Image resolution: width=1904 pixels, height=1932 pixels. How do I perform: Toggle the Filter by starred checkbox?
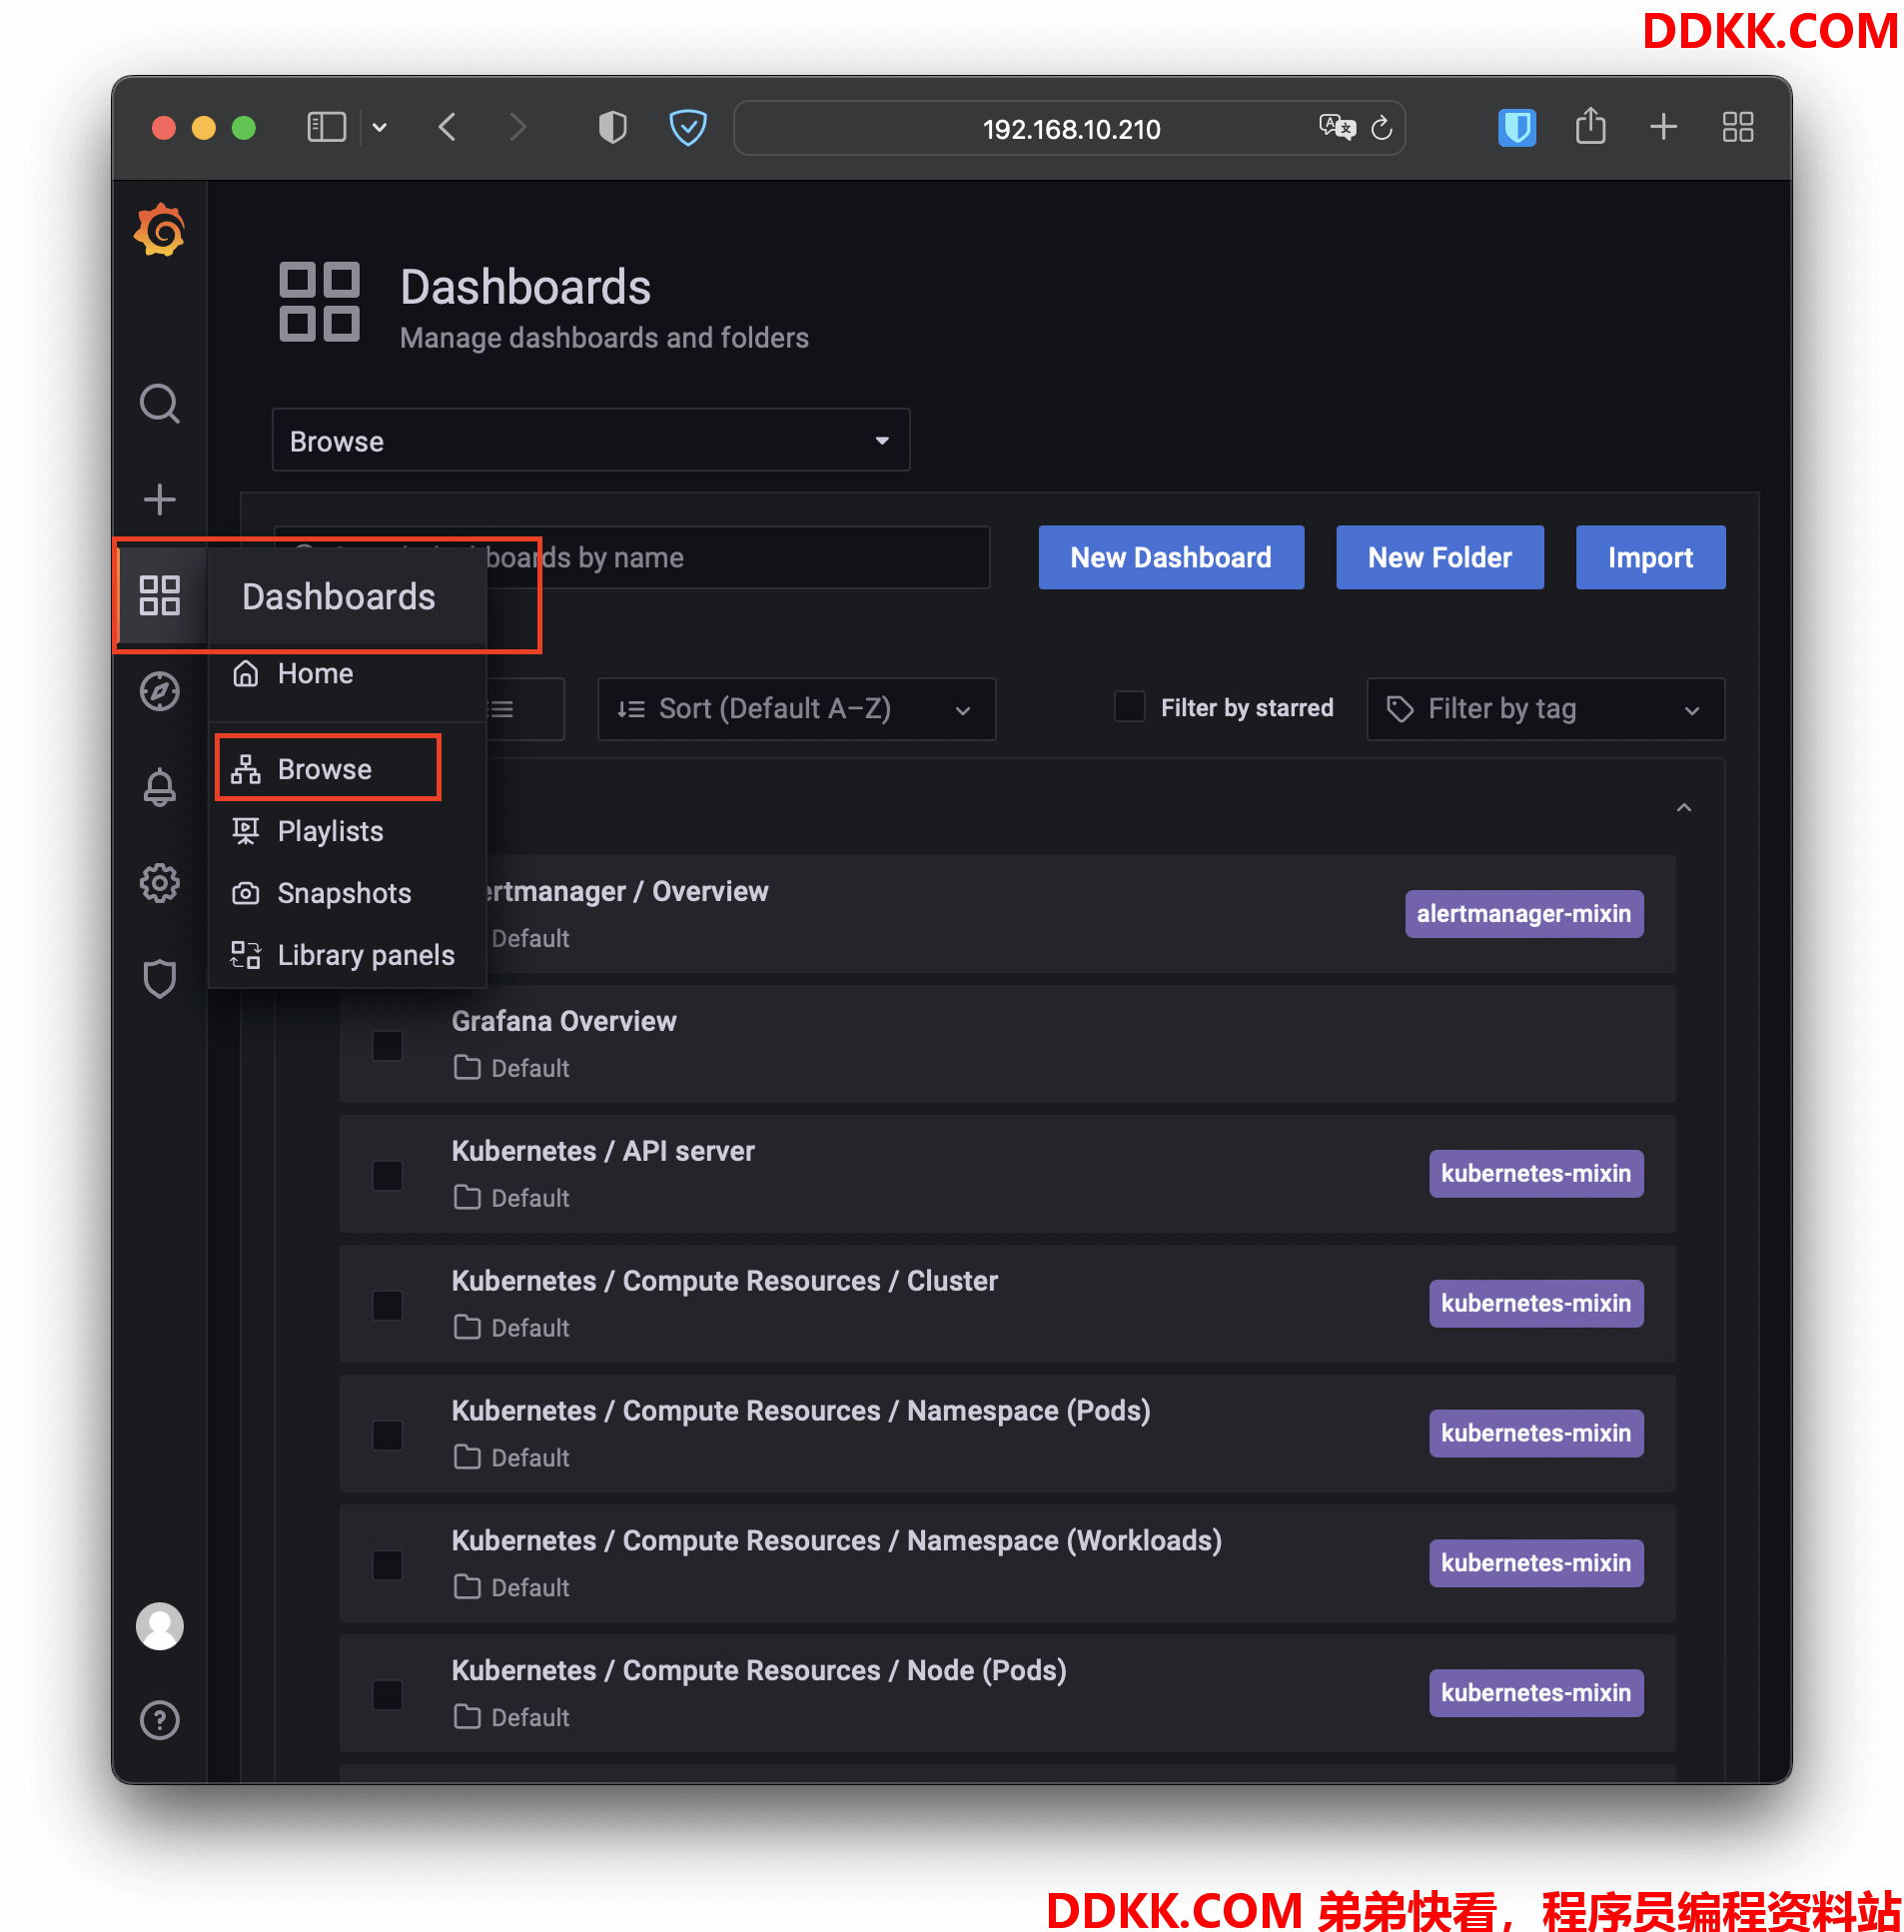1130,706
